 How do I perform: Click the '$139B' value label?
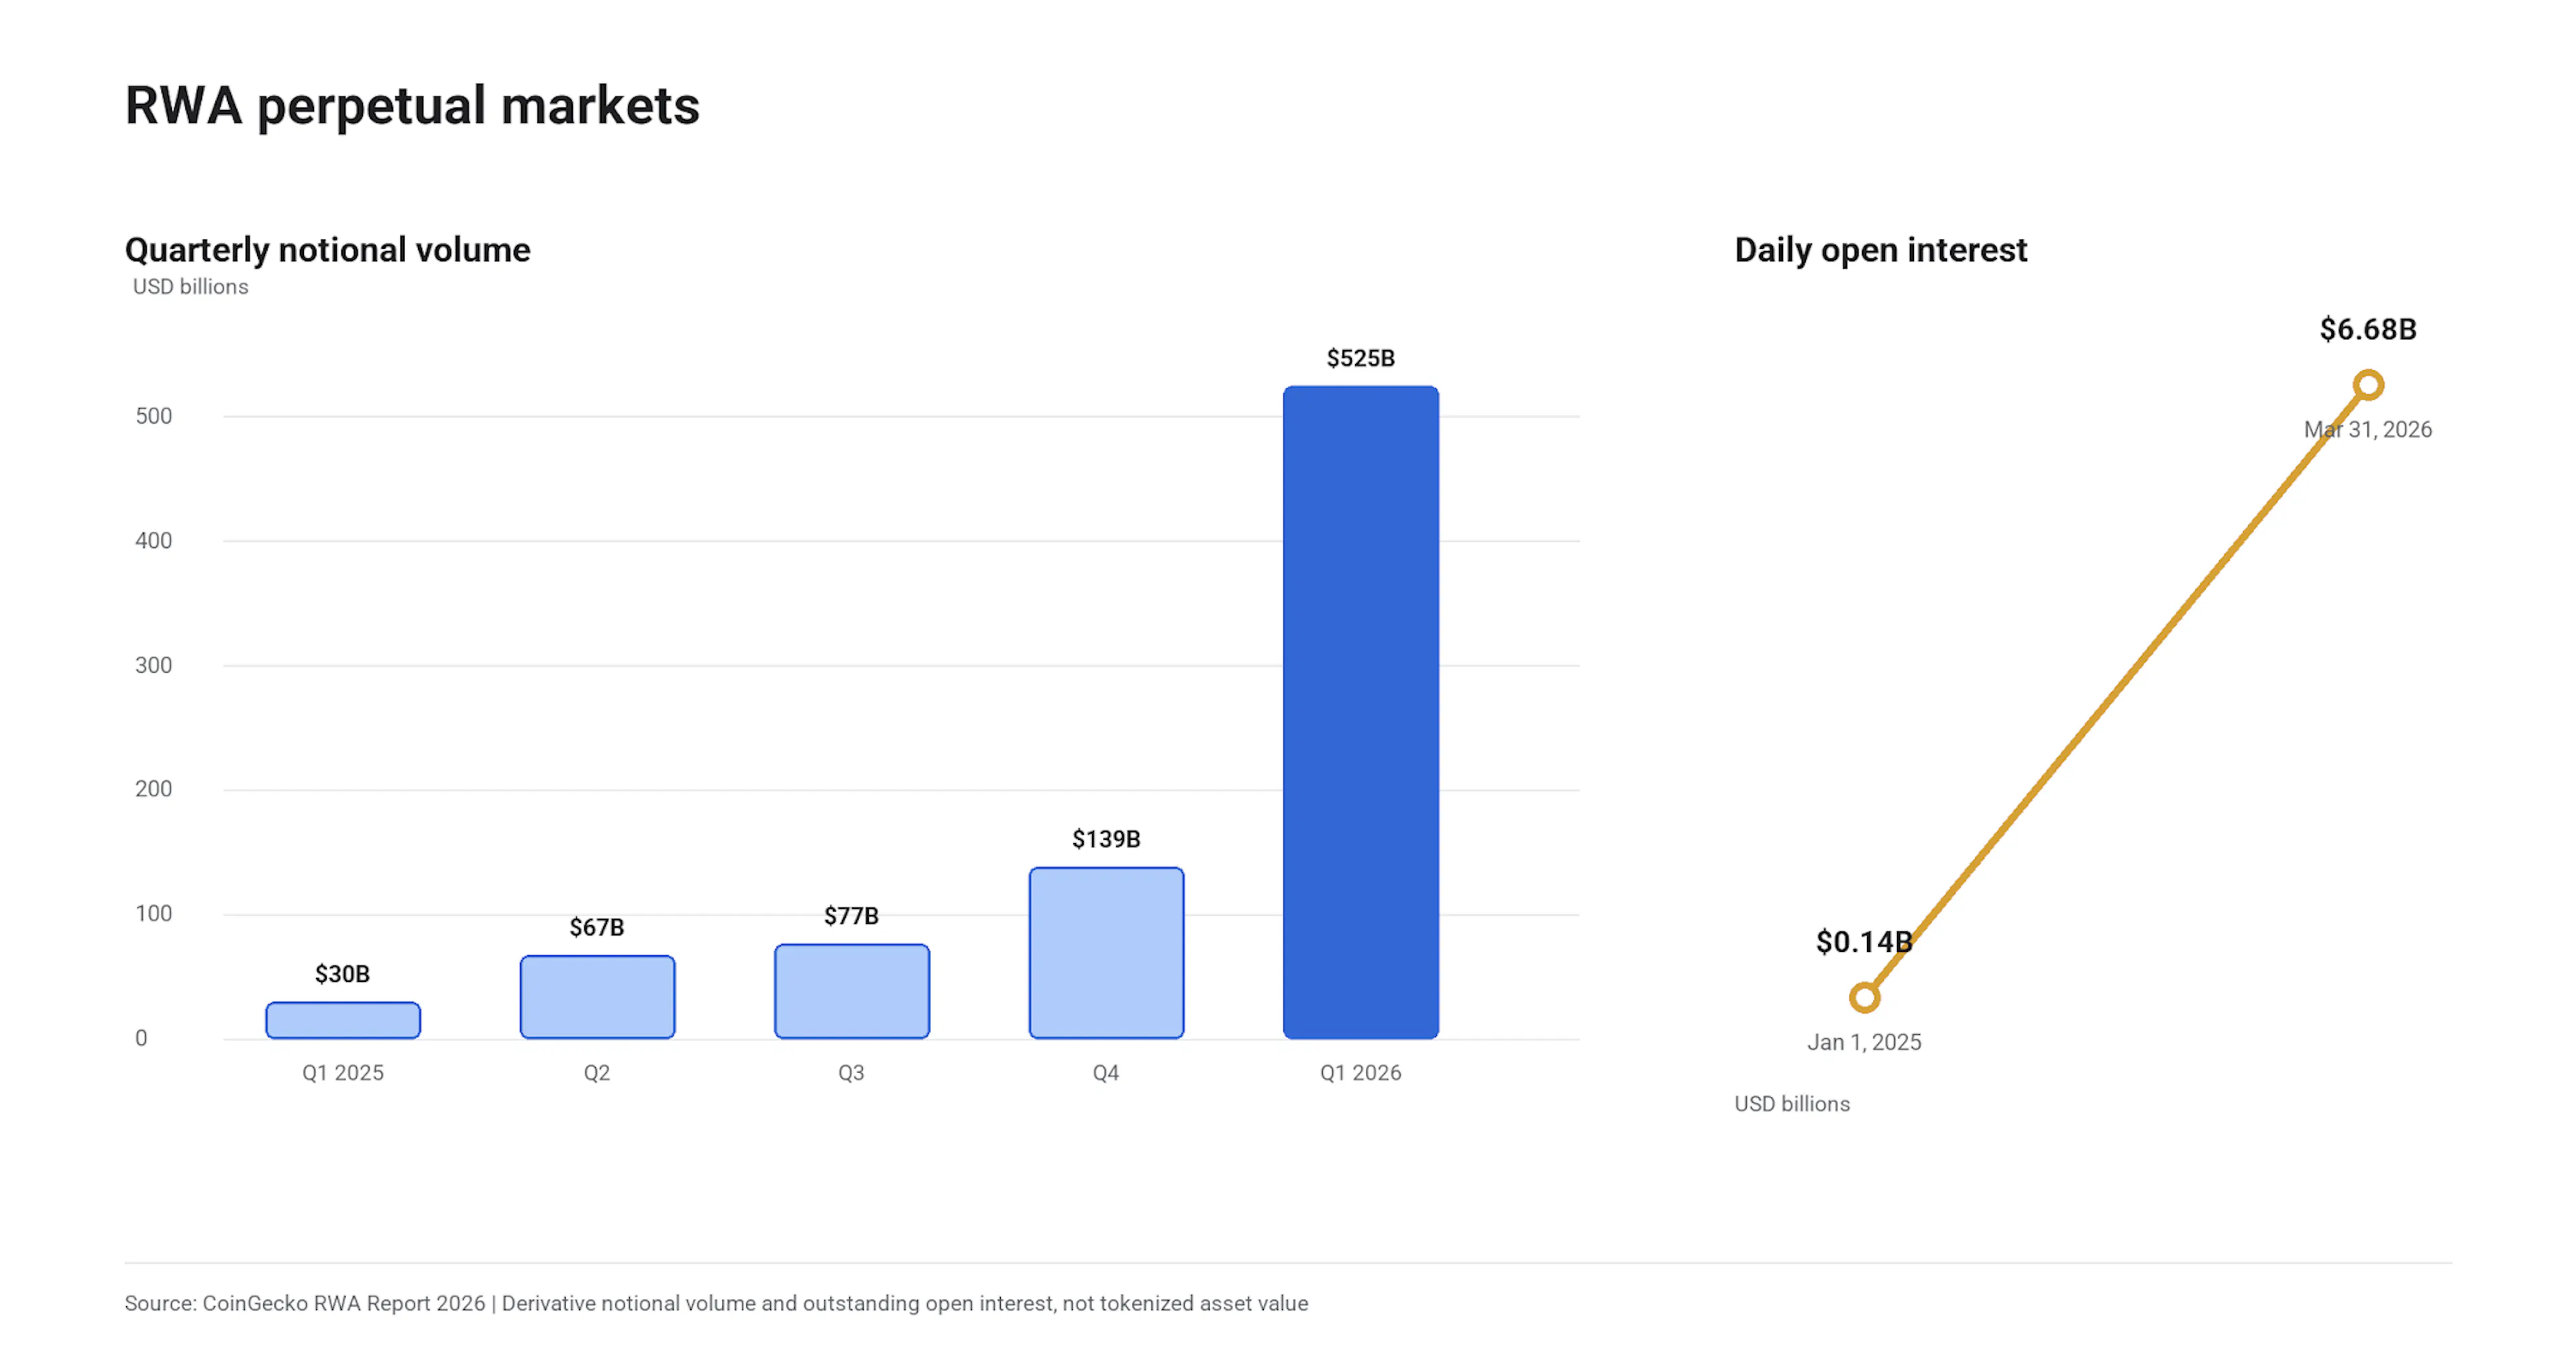point(1106,839)
